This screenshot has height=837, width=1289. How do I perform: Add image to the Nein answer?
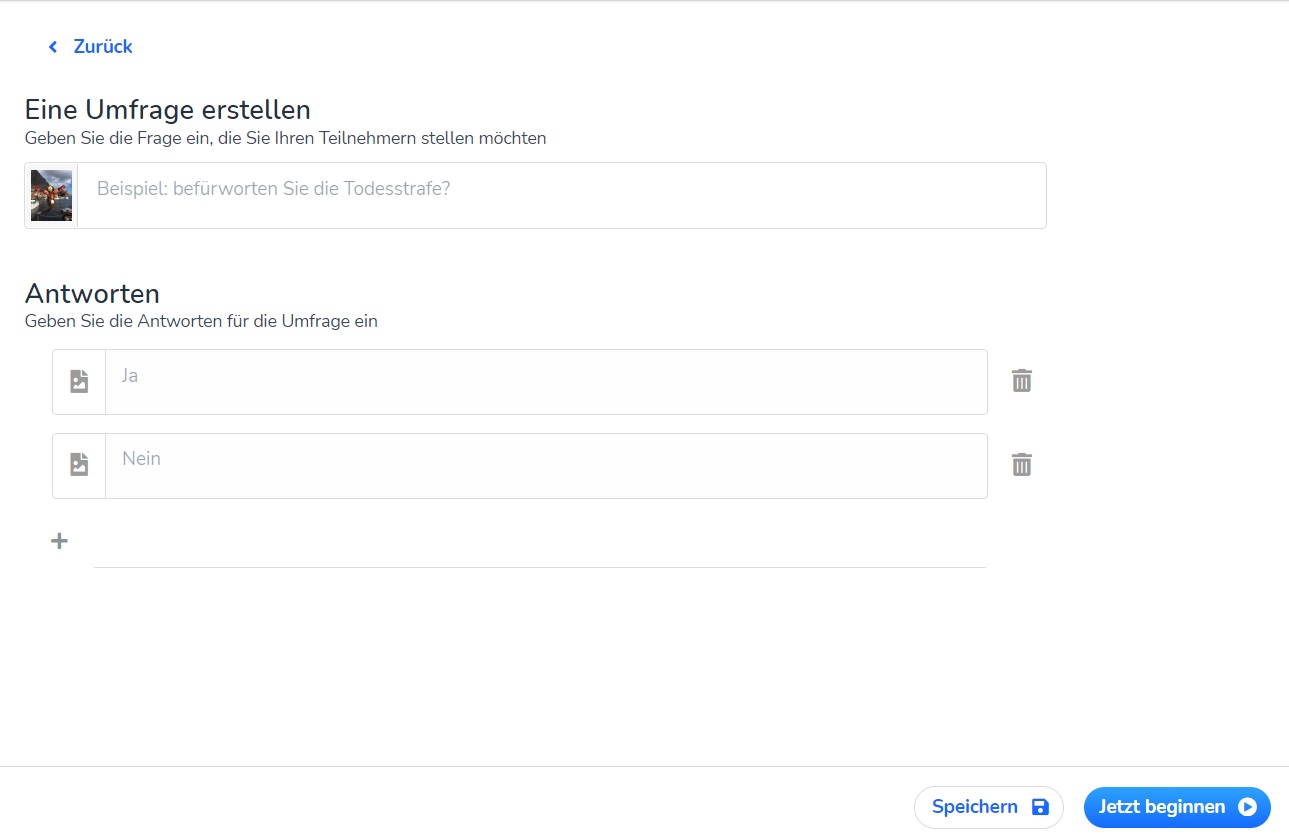click(x=79, y=465)
